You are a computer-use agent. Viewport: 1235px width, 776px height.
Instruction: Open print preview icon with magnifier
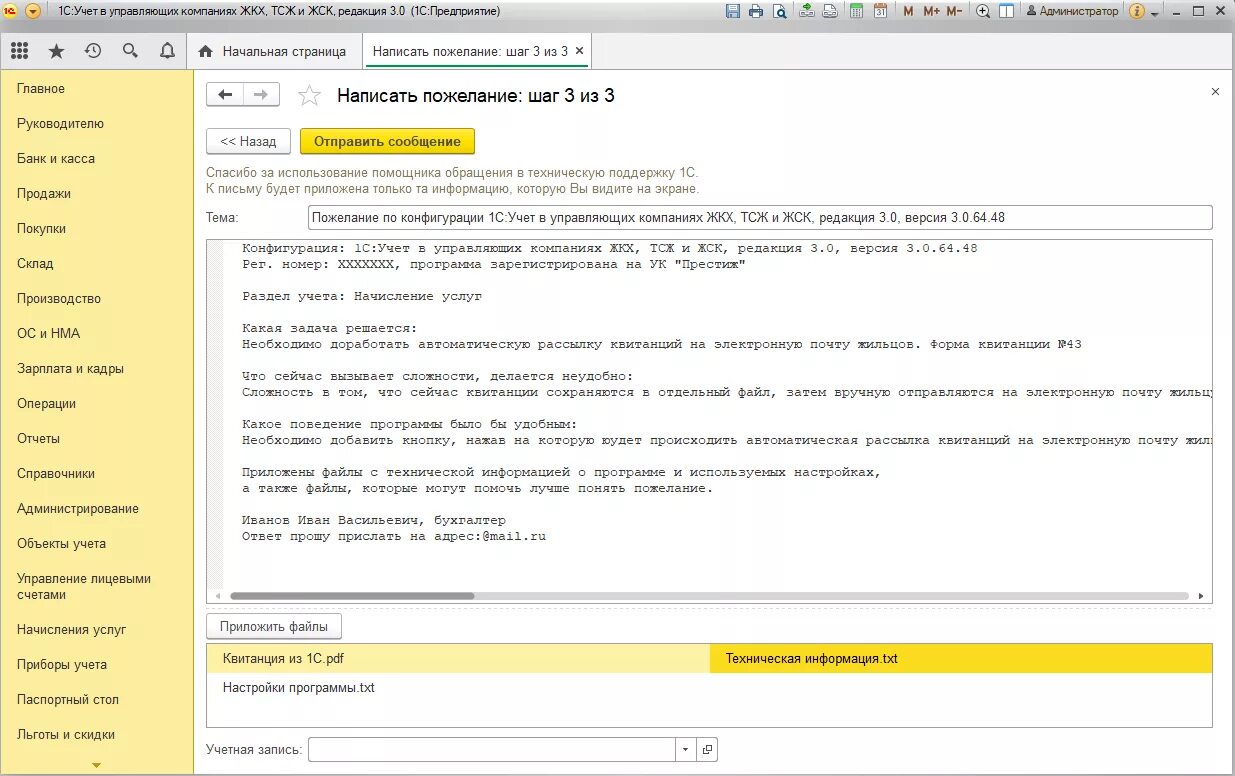click(778, 11)
